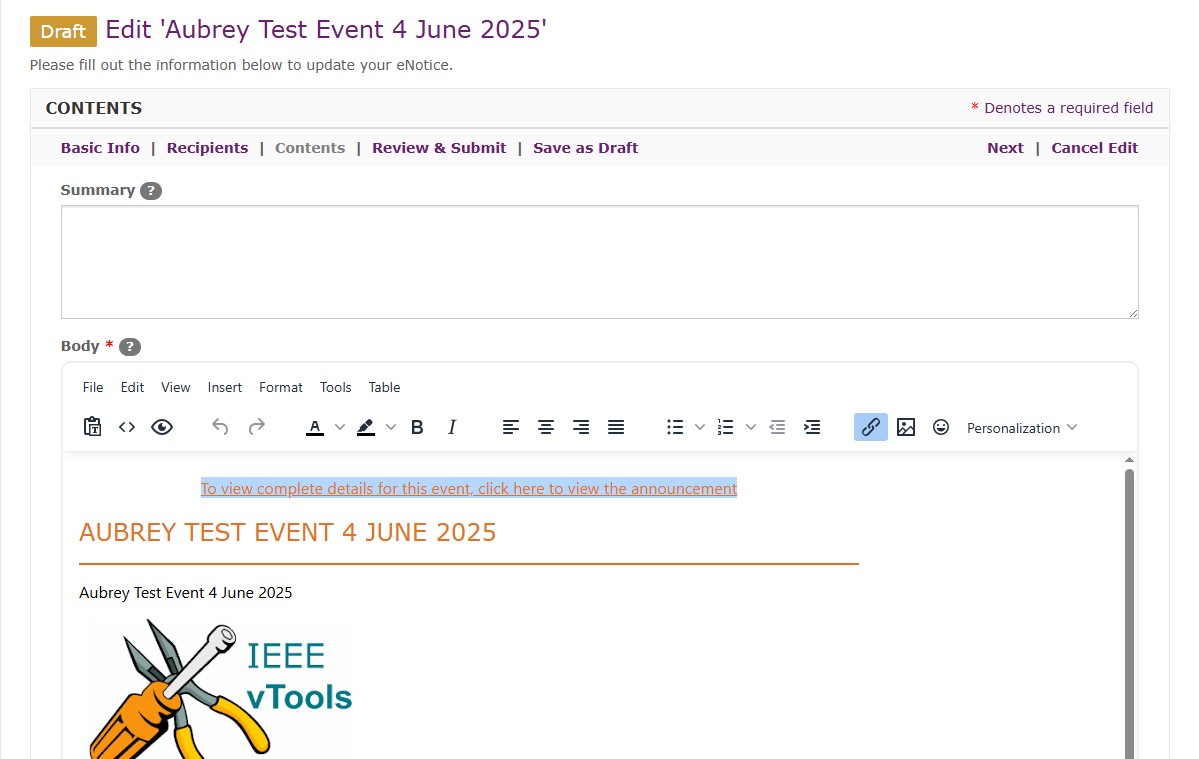Image resolution: width=1199 pixels, height=759 pixels.
Task: Select the Contents step
Action: [310, 148]
